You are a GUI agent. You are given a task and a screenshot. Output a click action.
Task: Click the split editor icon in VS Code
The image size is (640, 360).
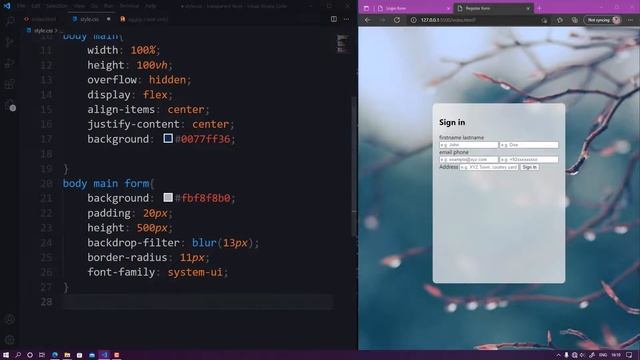click(x=334, y=19)
